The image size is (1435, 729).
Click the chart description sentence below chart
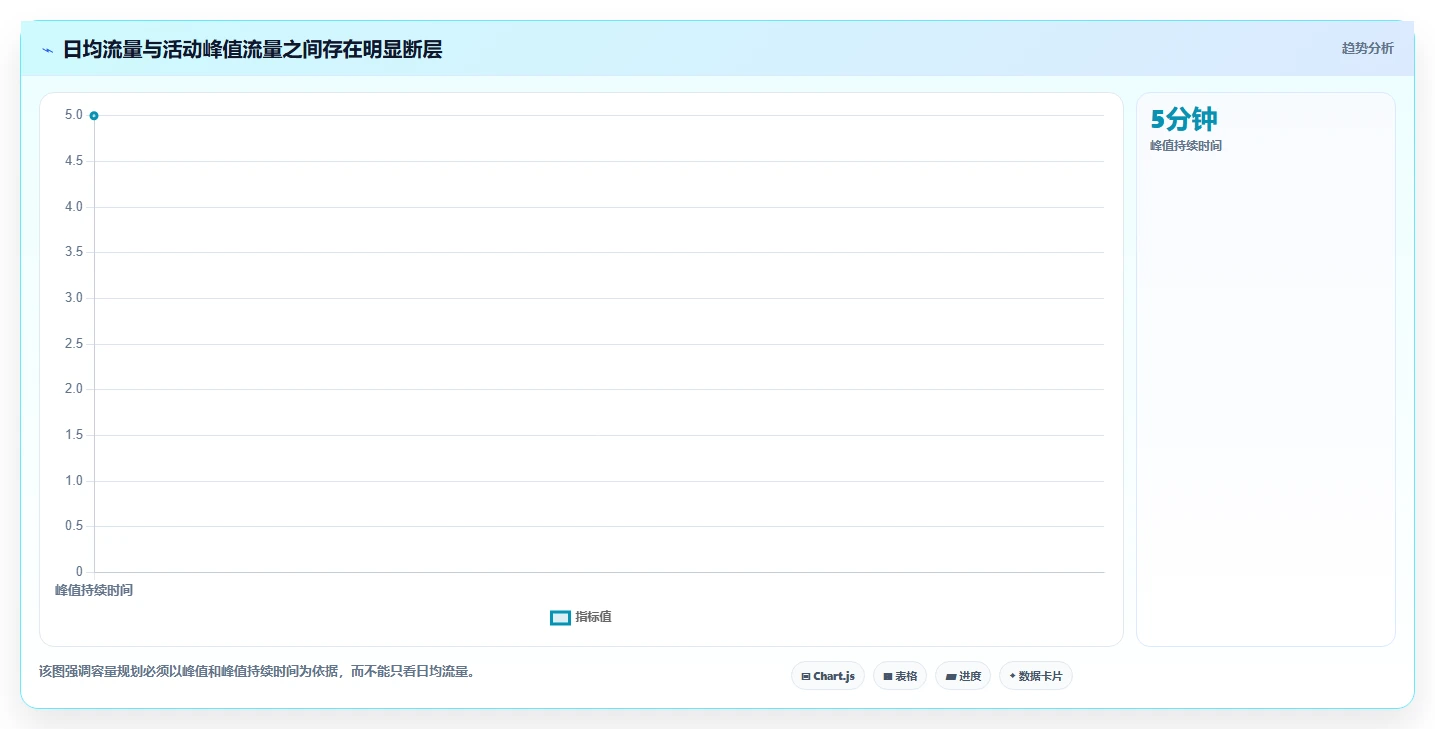click(x=259, y=671)
